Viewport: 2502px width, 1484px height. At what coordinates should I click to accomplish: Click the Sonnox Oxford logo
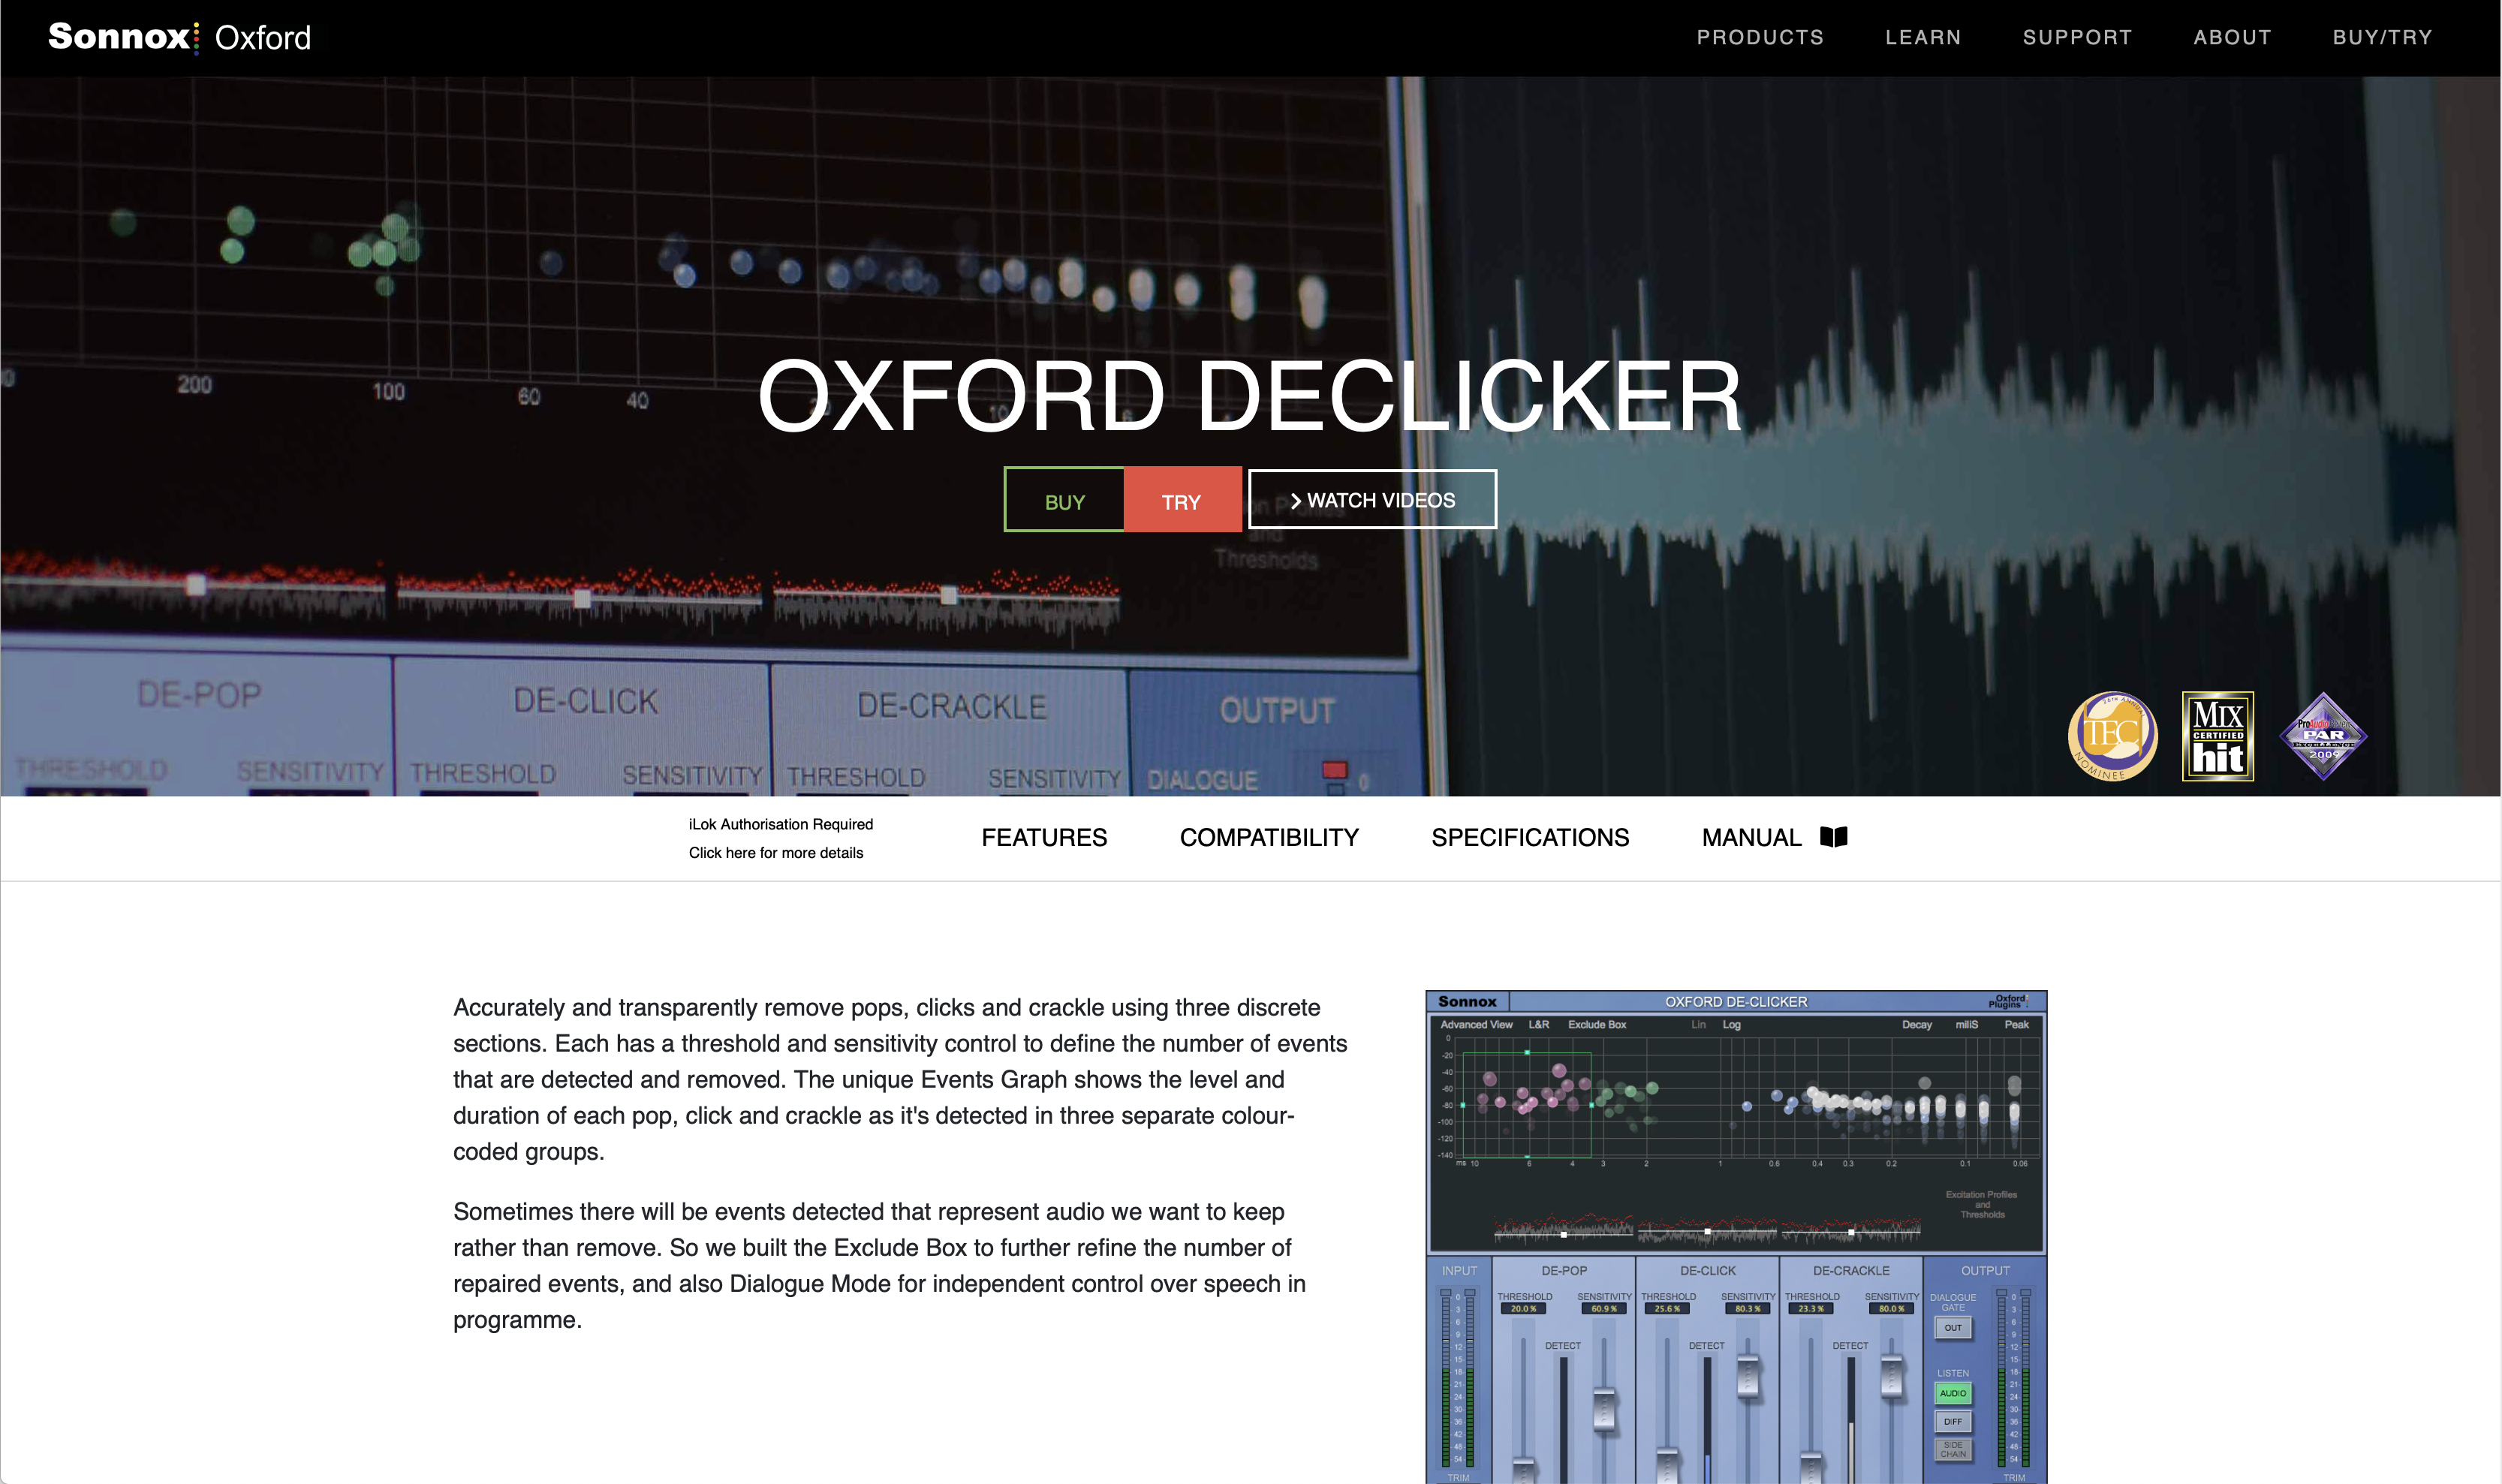click(x=180, y=37)
